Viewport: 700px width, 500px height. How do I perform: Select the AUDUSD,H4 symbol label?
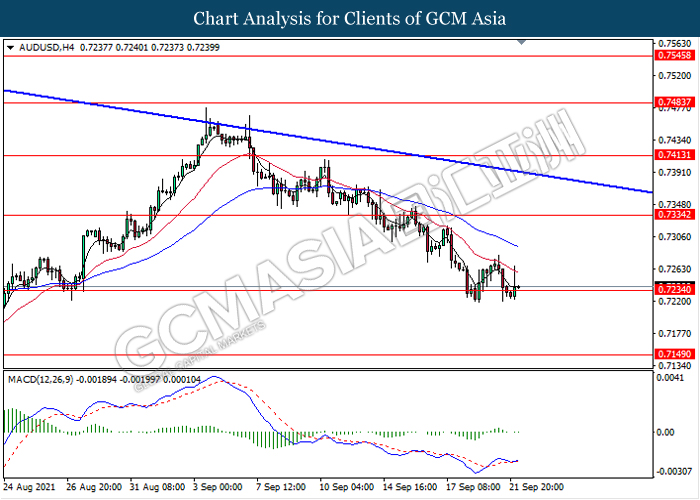coord(47,47)
